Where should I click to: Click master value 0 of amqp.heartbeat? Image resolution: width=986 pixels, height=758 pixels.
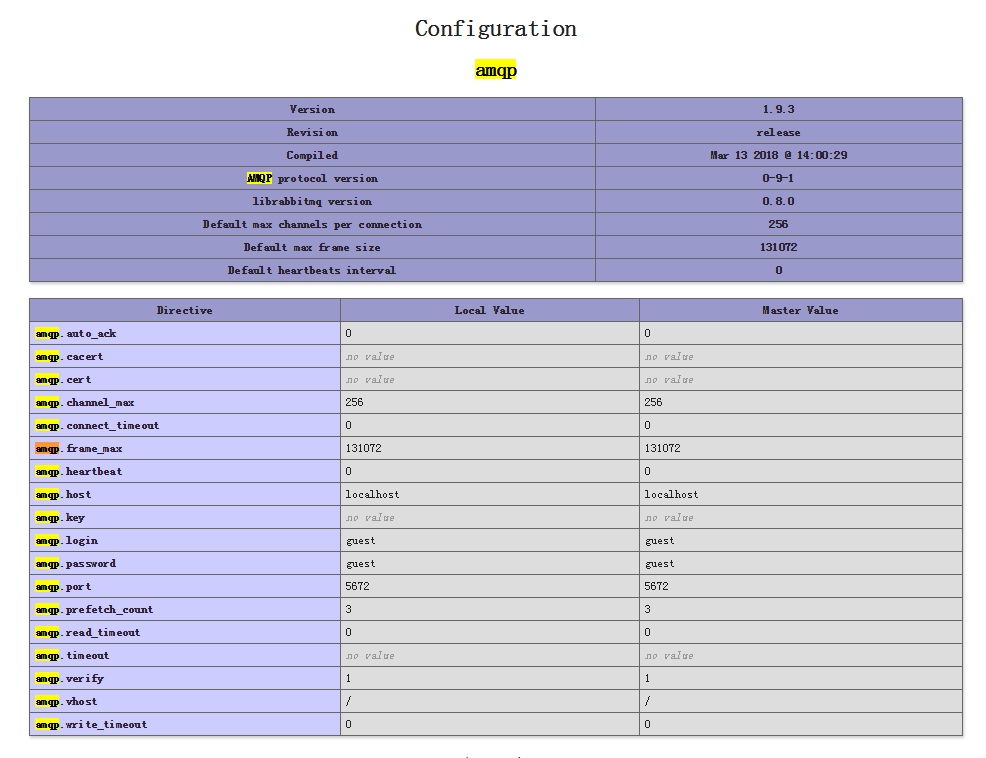[x=648, y=472]
